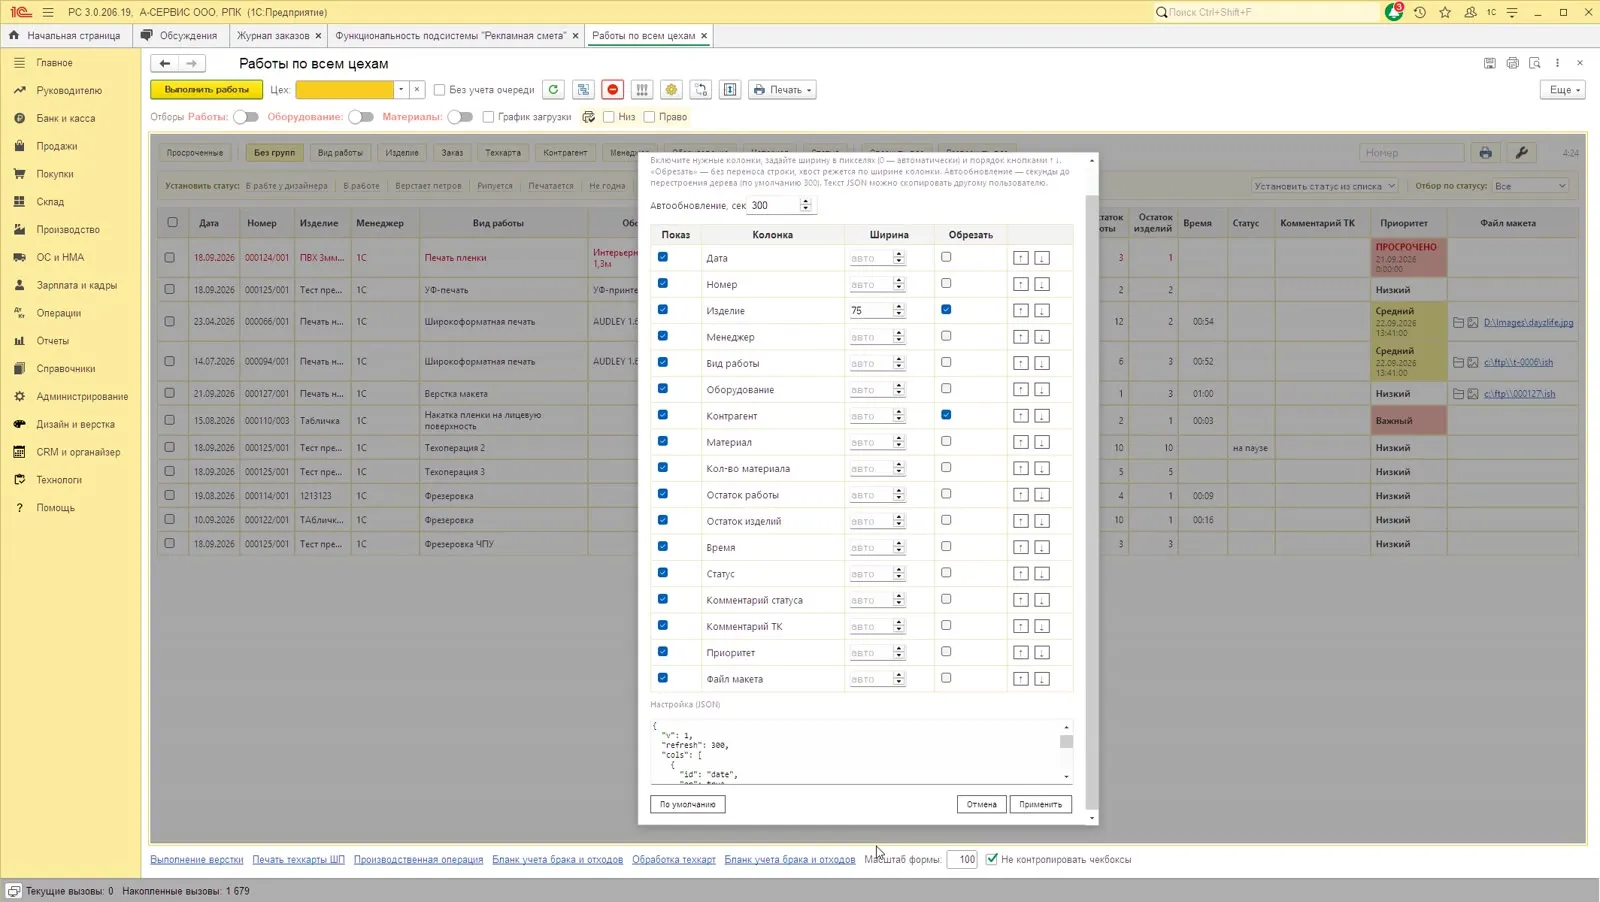Increase the Автообновление seconds with the stepper
This screenshot has height=902, width=1600.
click(x=806, y=201)
